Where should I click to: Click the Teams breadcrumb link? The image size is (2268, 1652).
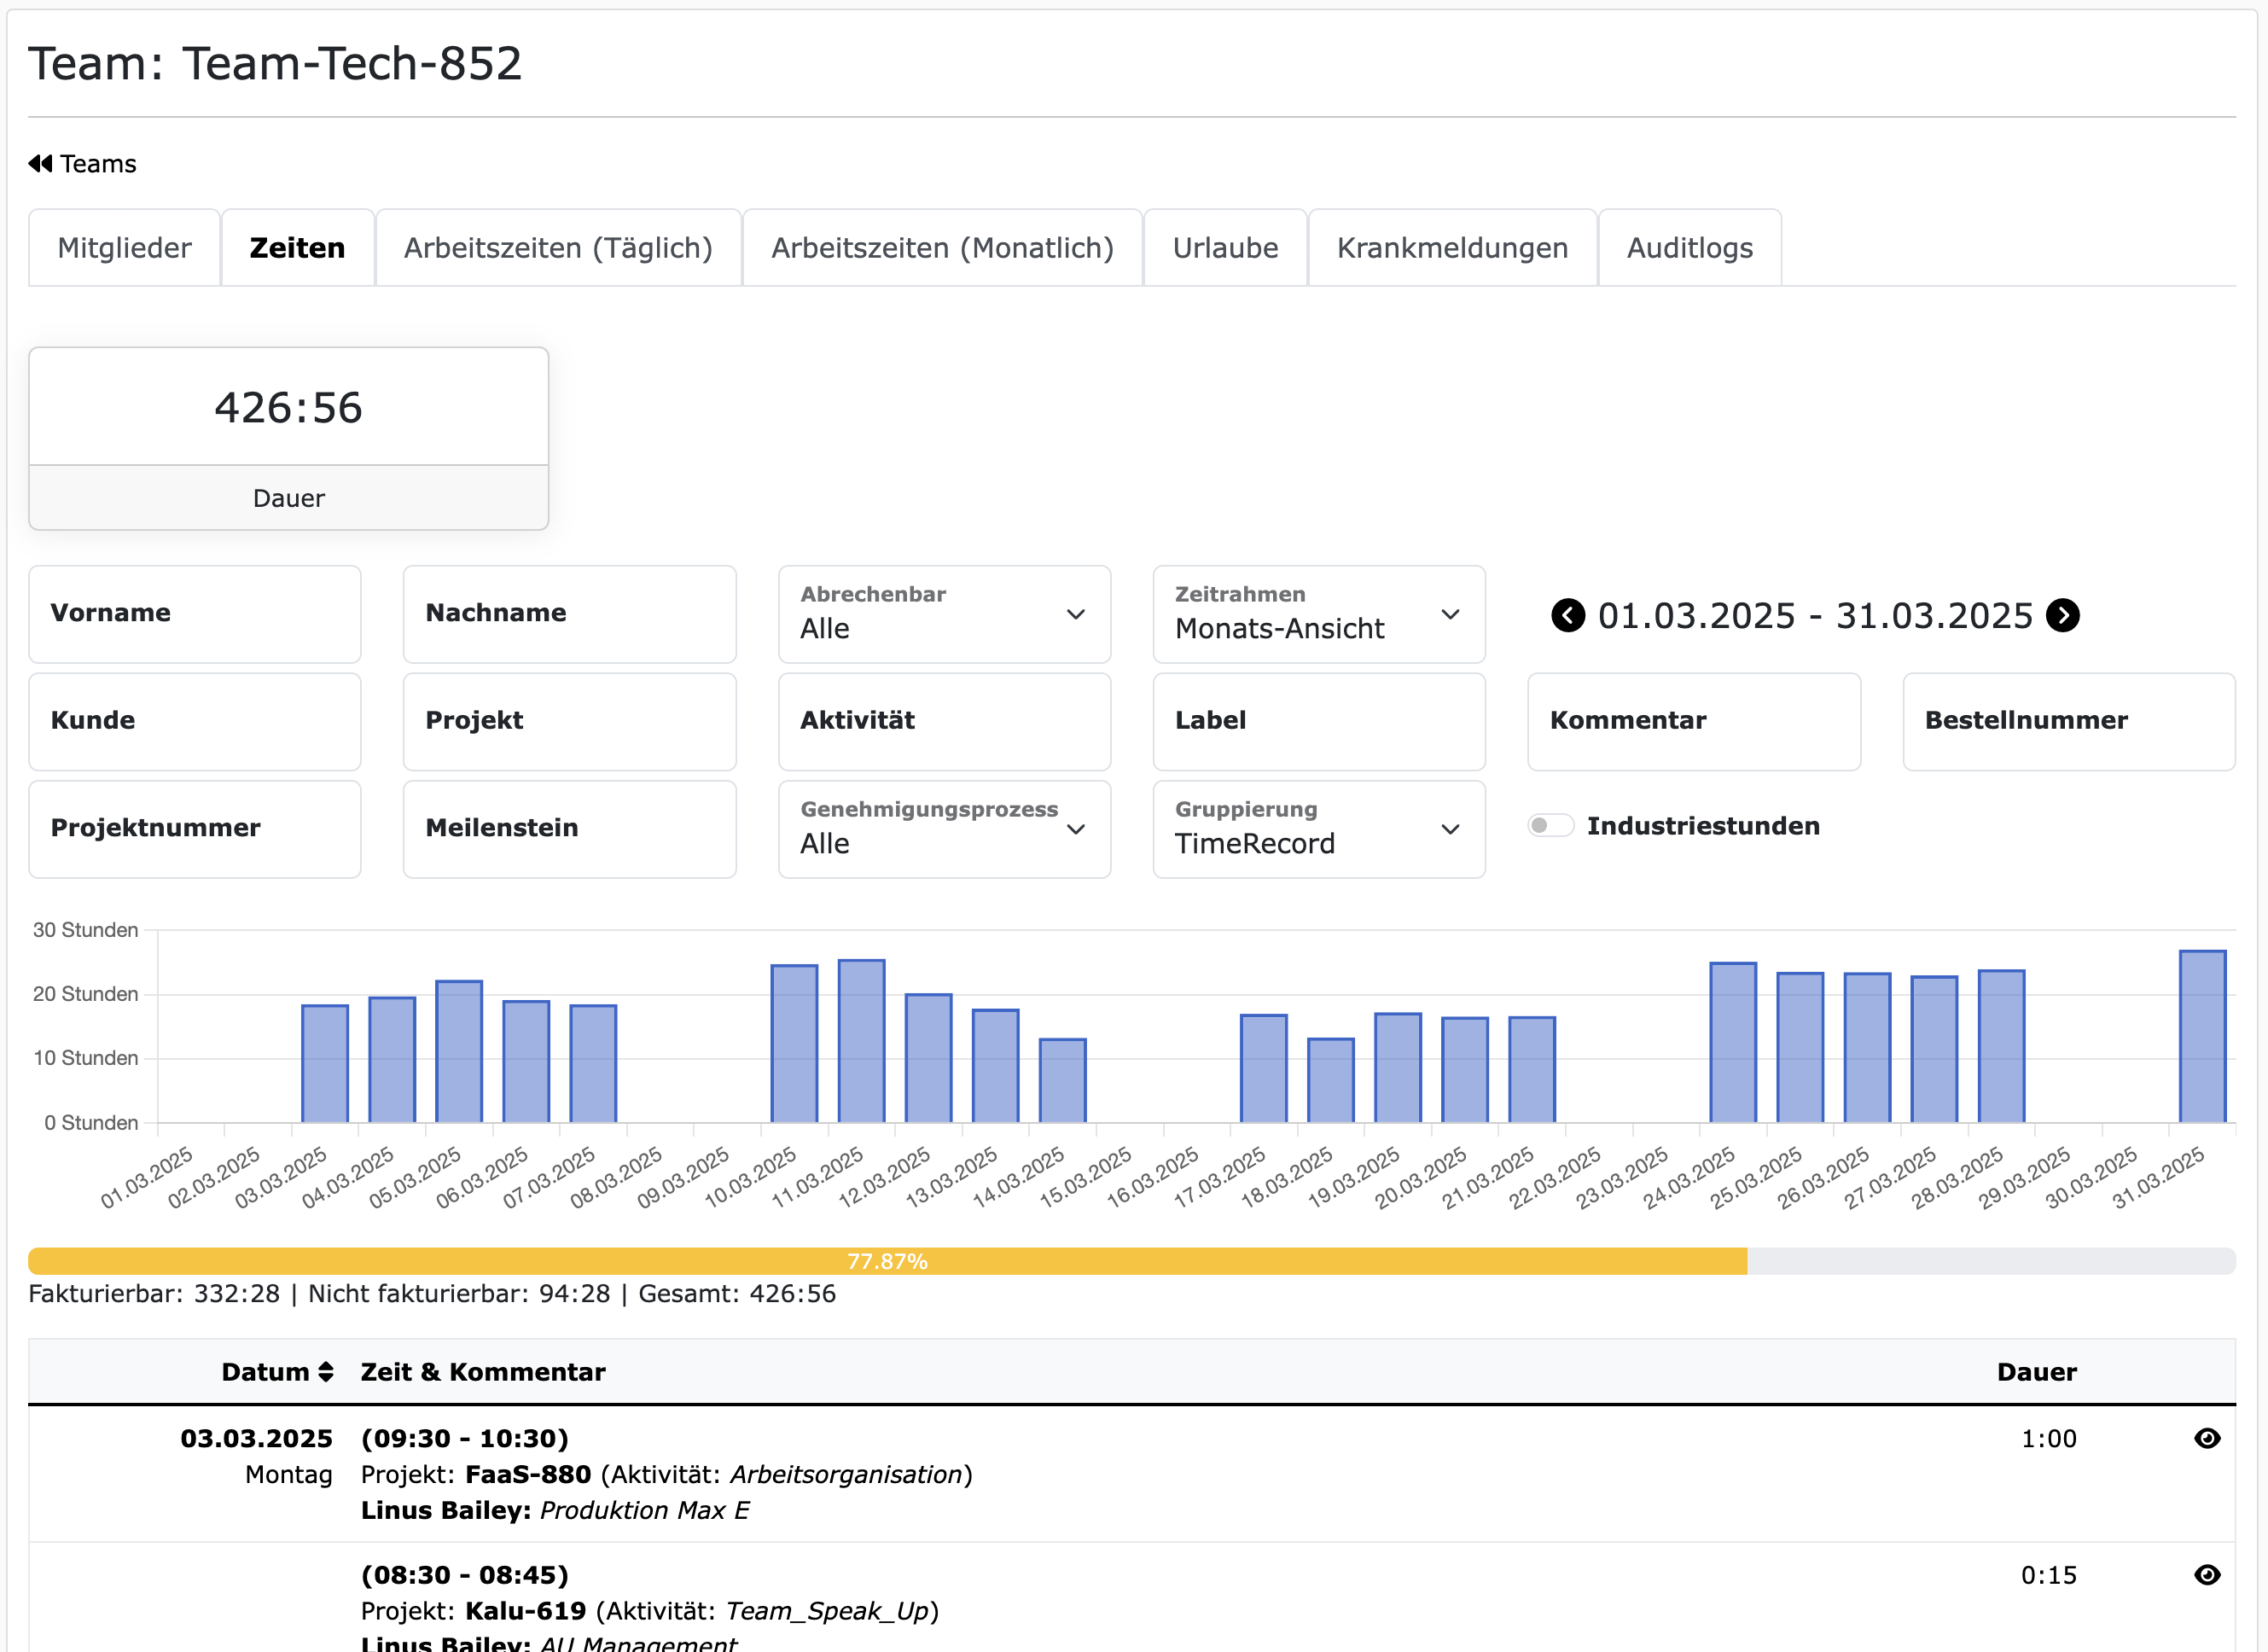[97, 163]
